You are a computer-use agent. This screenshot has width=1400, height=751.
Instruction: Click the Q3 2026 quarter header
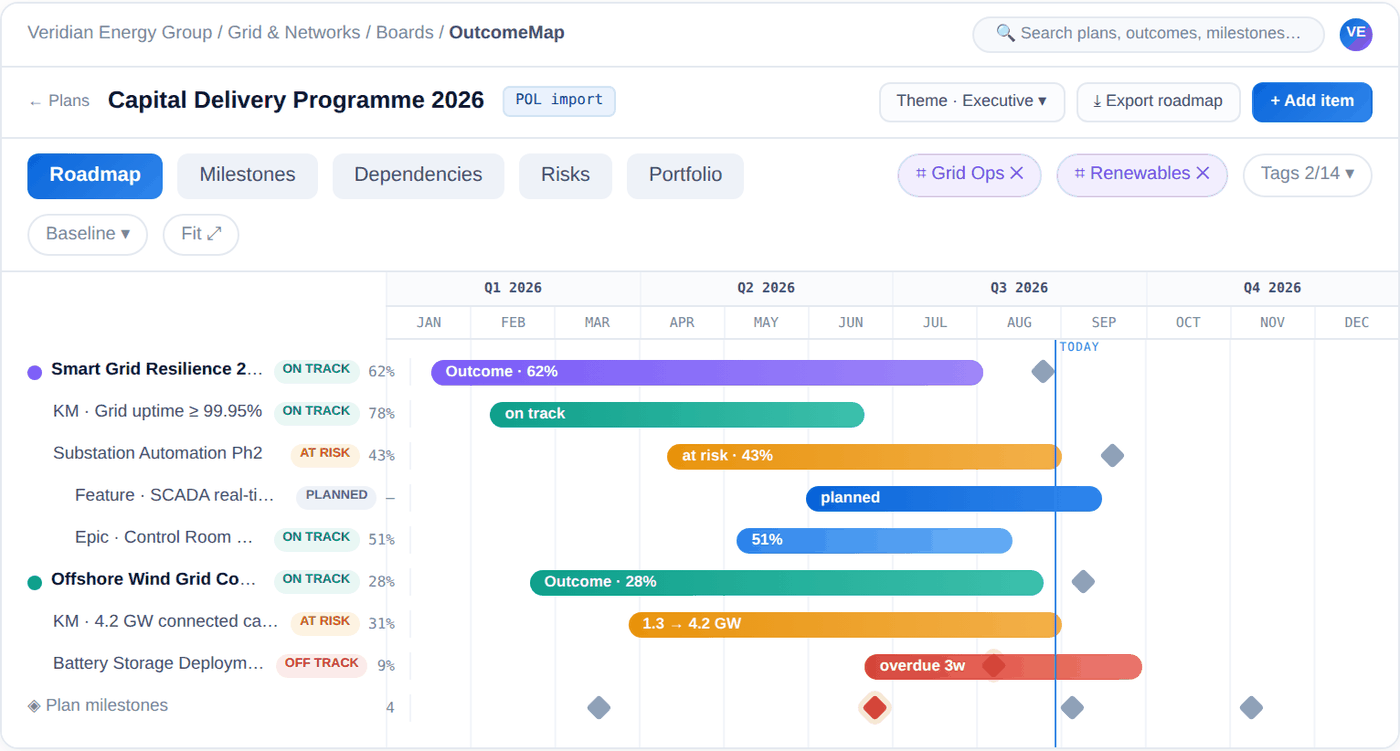point(1019,288)
